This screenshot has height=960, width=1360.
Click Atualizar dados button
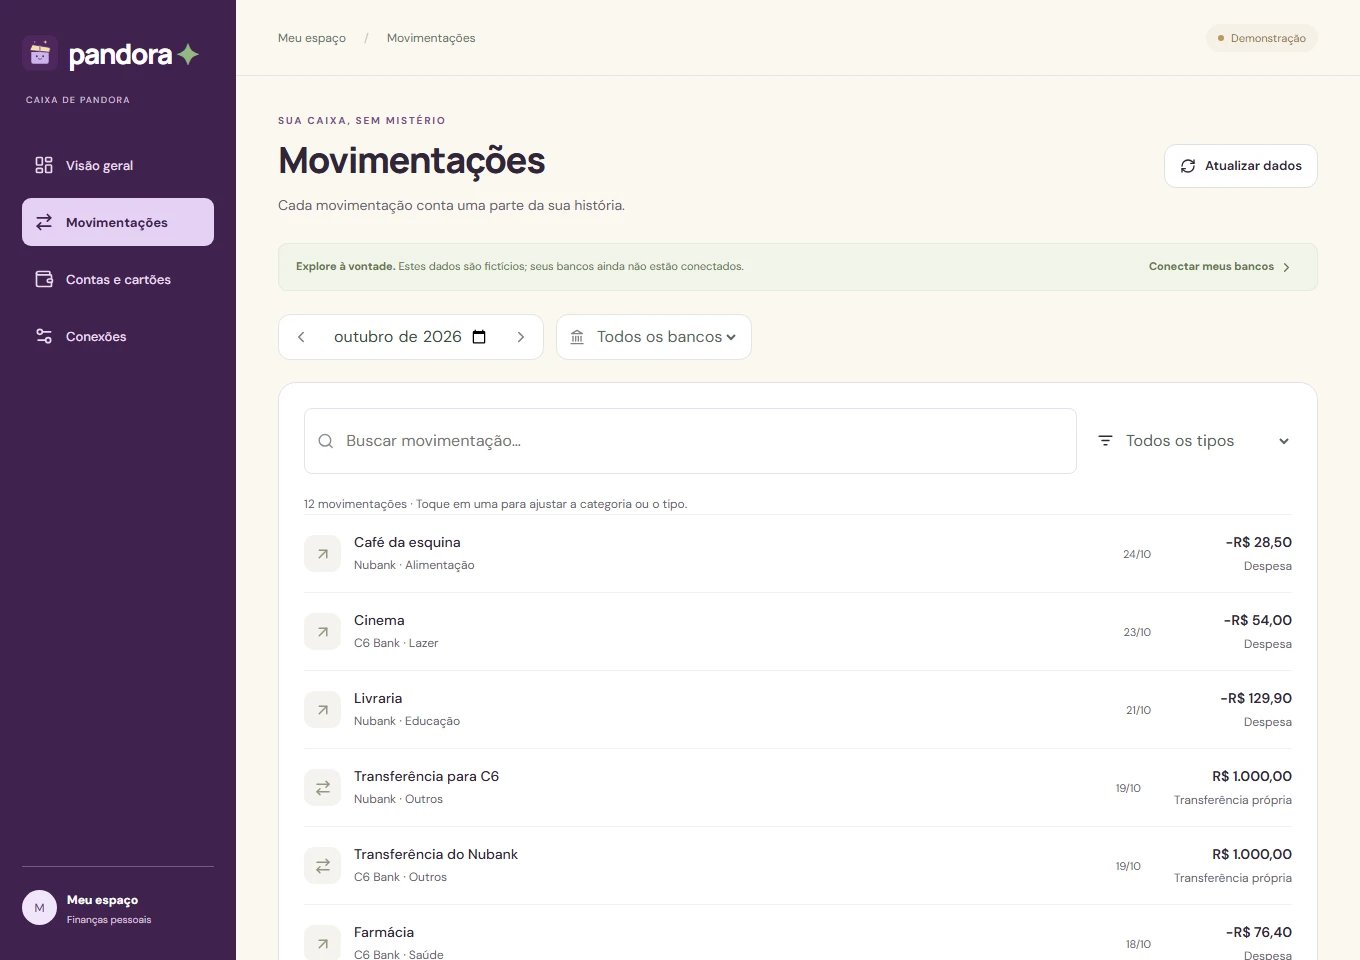(1241, 166)
